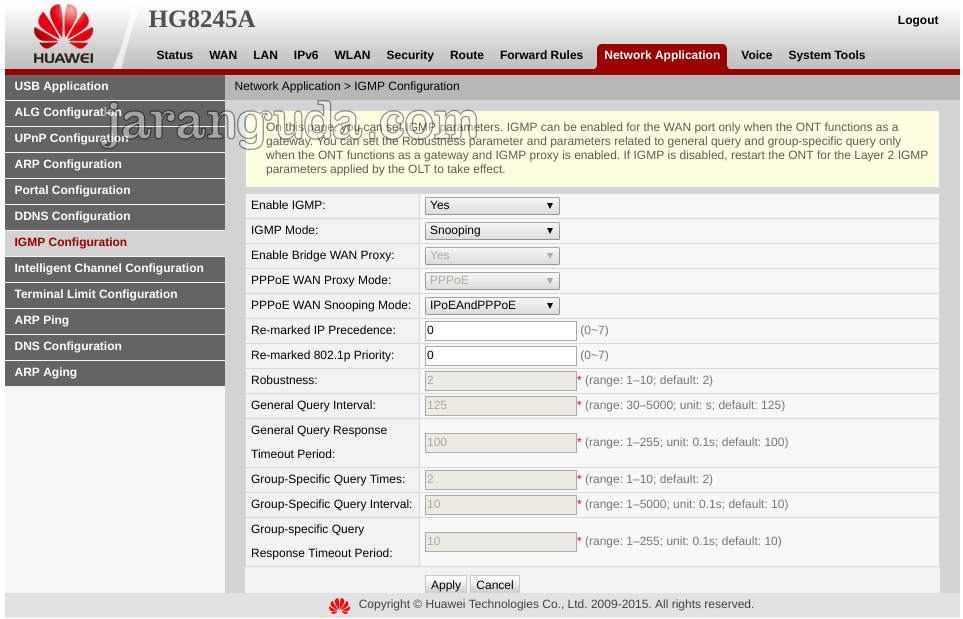Open ARP Aging in sidebar
Viewport: 963px width, 619px height.
[115, 373]
